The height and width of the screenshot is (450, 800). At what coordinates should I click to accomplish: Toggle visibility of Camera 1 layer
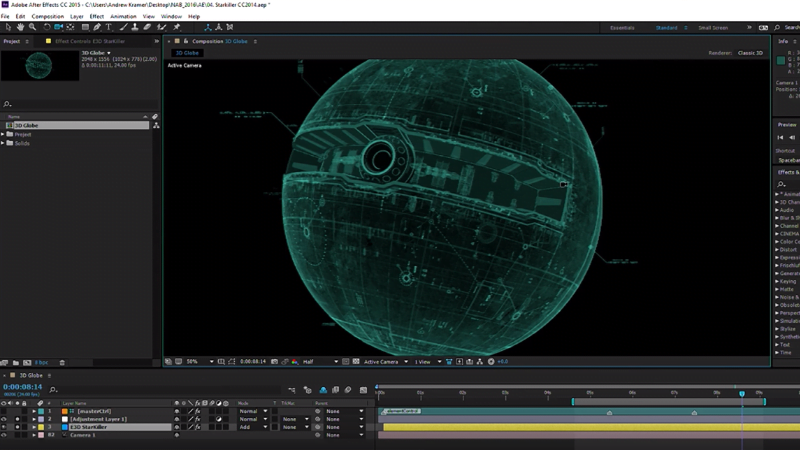5,435
